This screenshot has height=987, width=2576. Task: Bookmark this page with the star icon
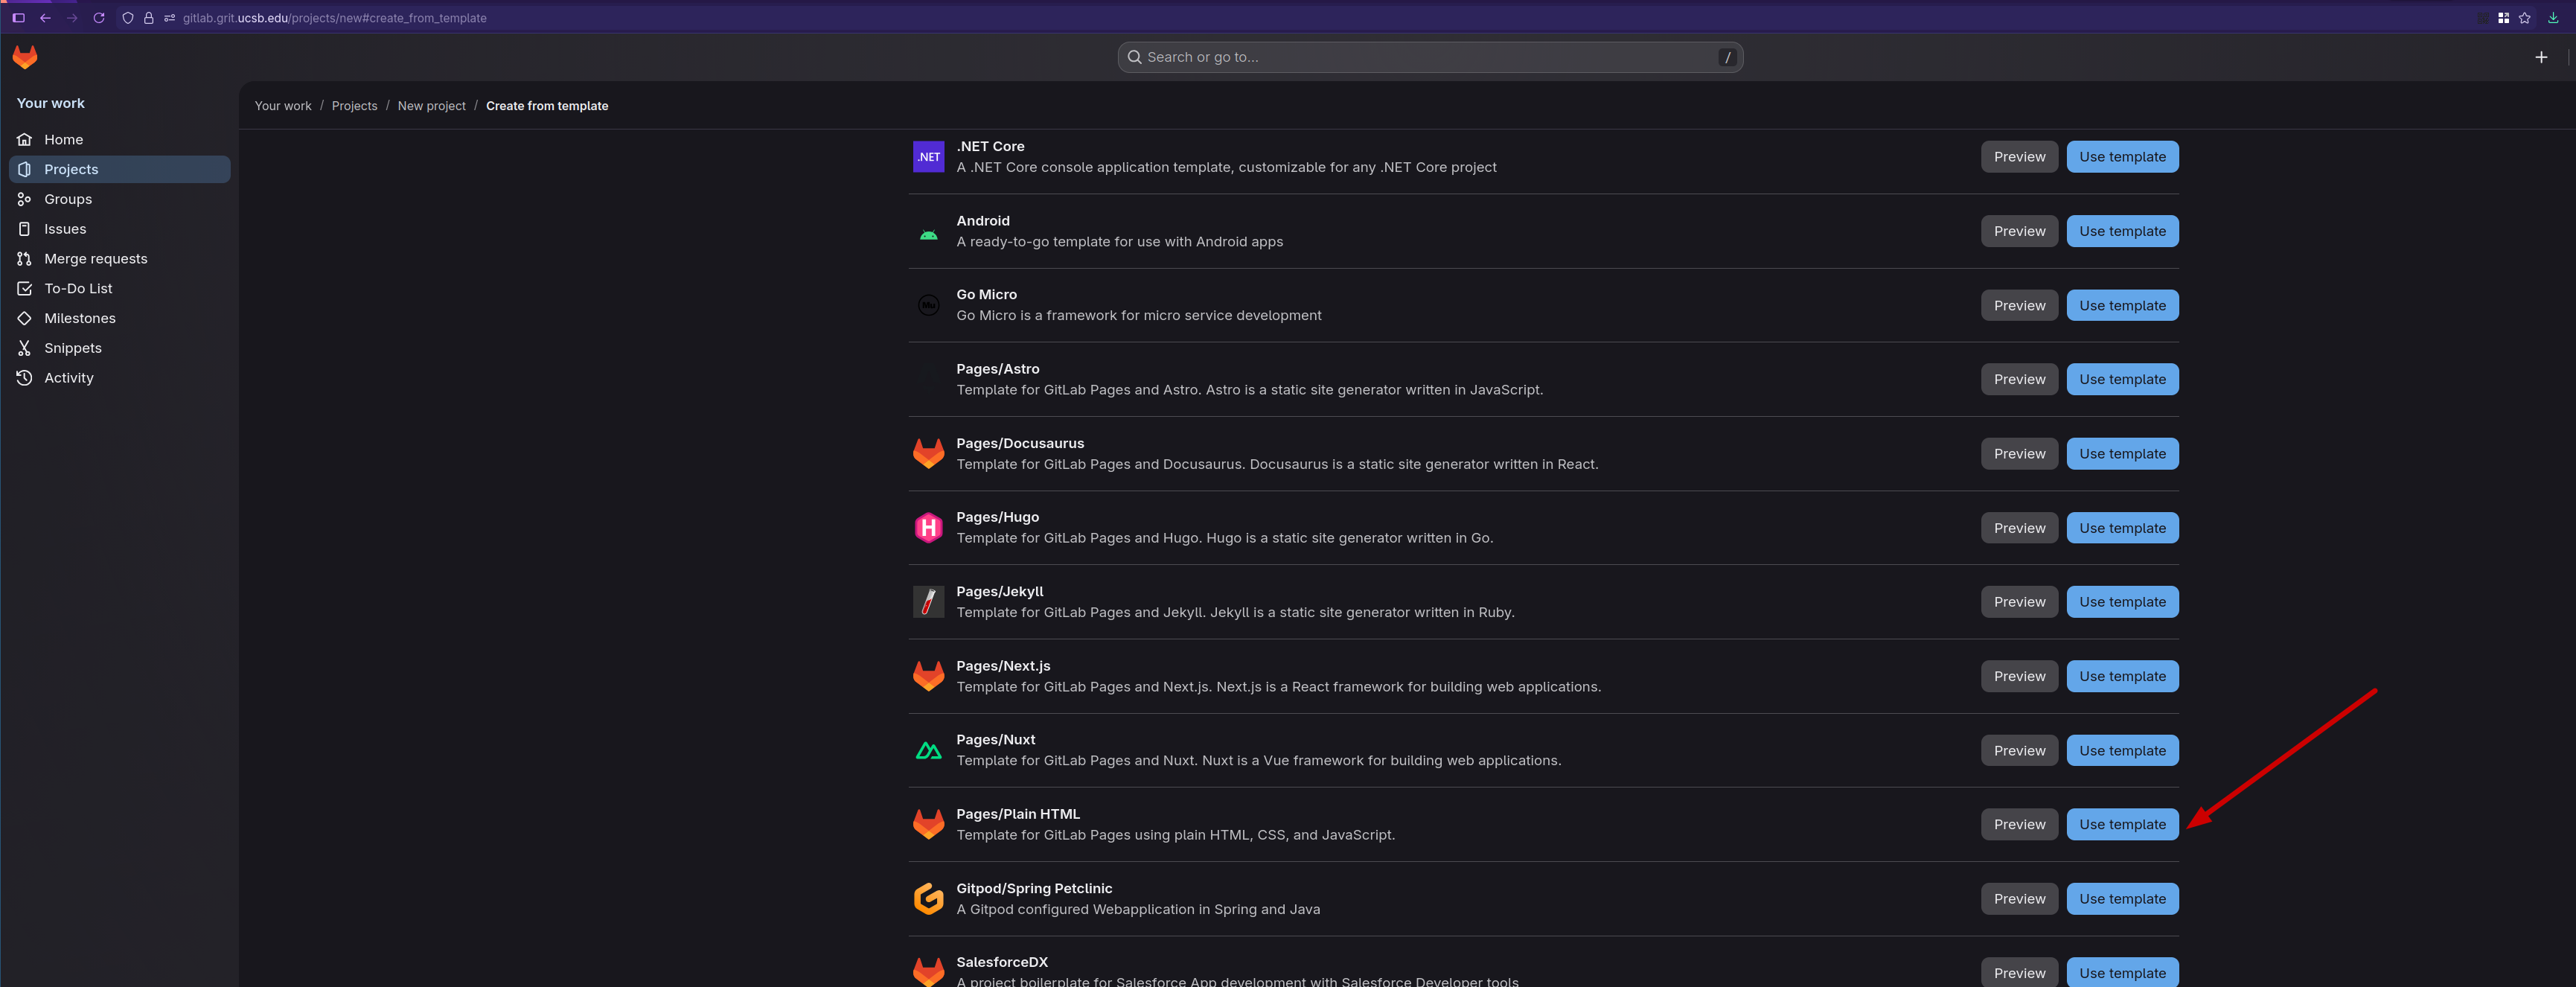coord(2524,18)
